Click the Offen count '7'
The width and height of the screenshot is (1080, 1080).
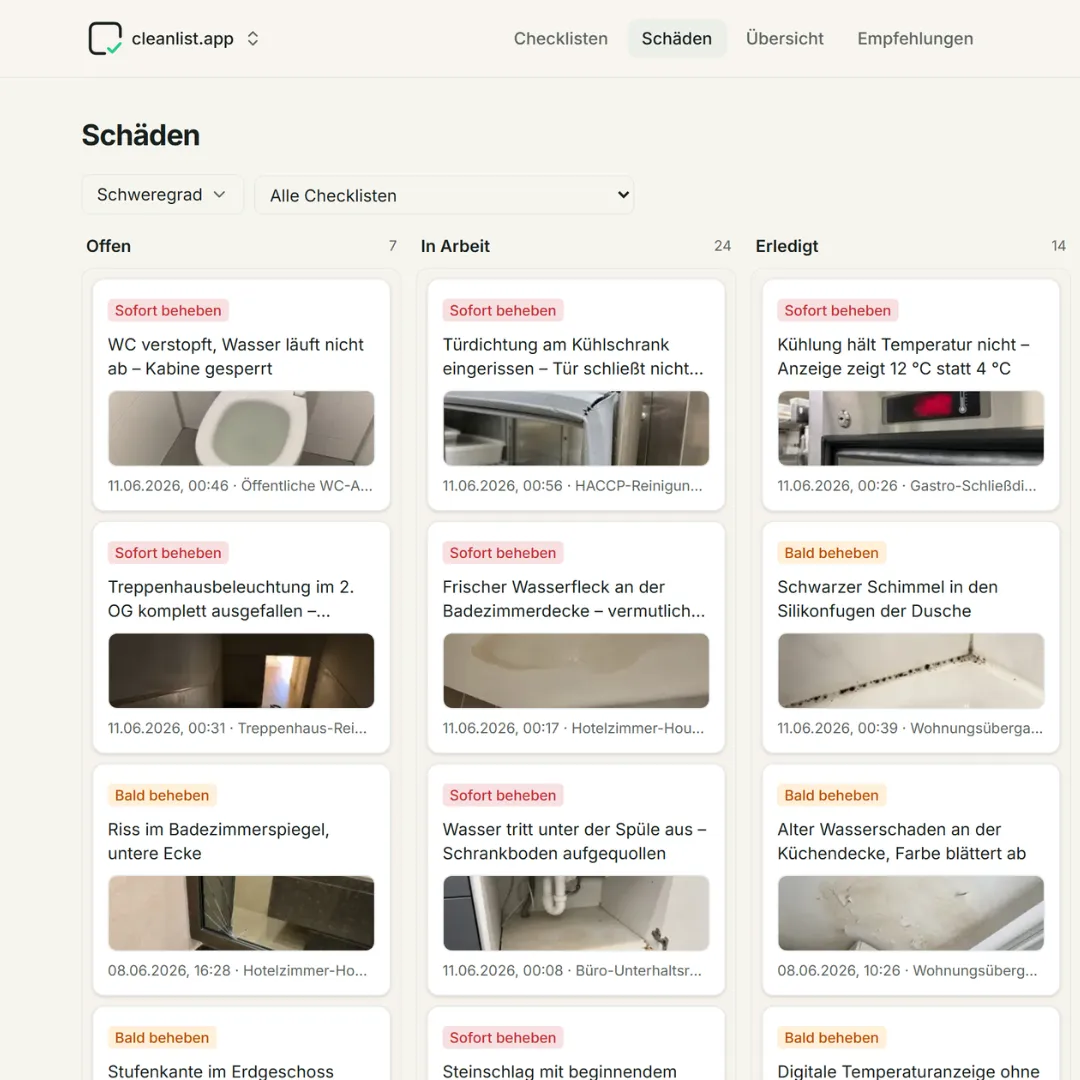(x=393, y=246)
